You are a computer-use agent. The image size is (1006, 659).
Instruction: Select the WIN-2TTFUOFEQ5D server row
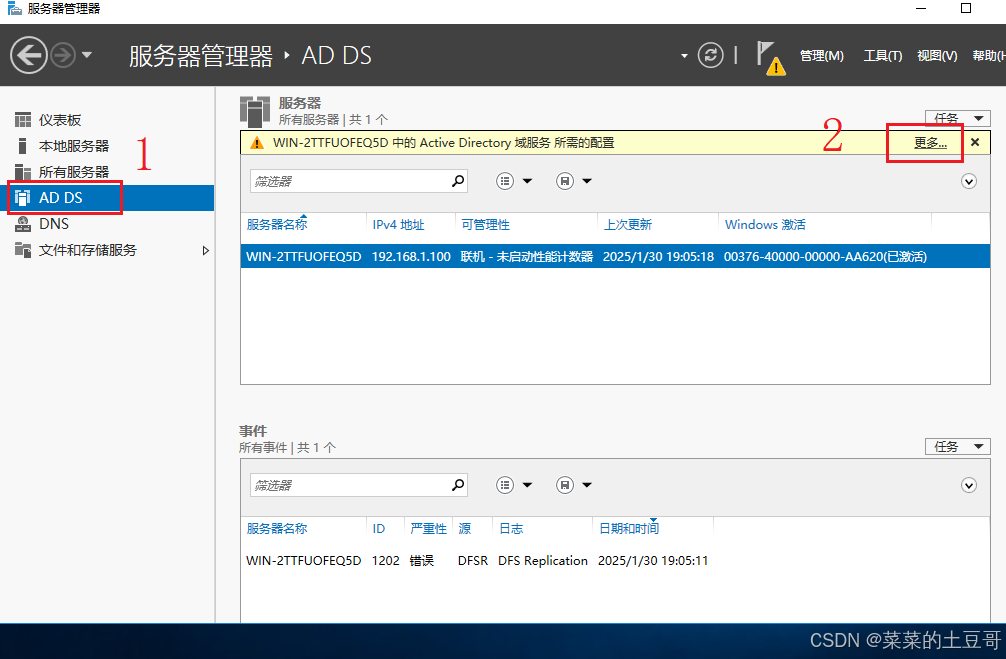point(615,257)
